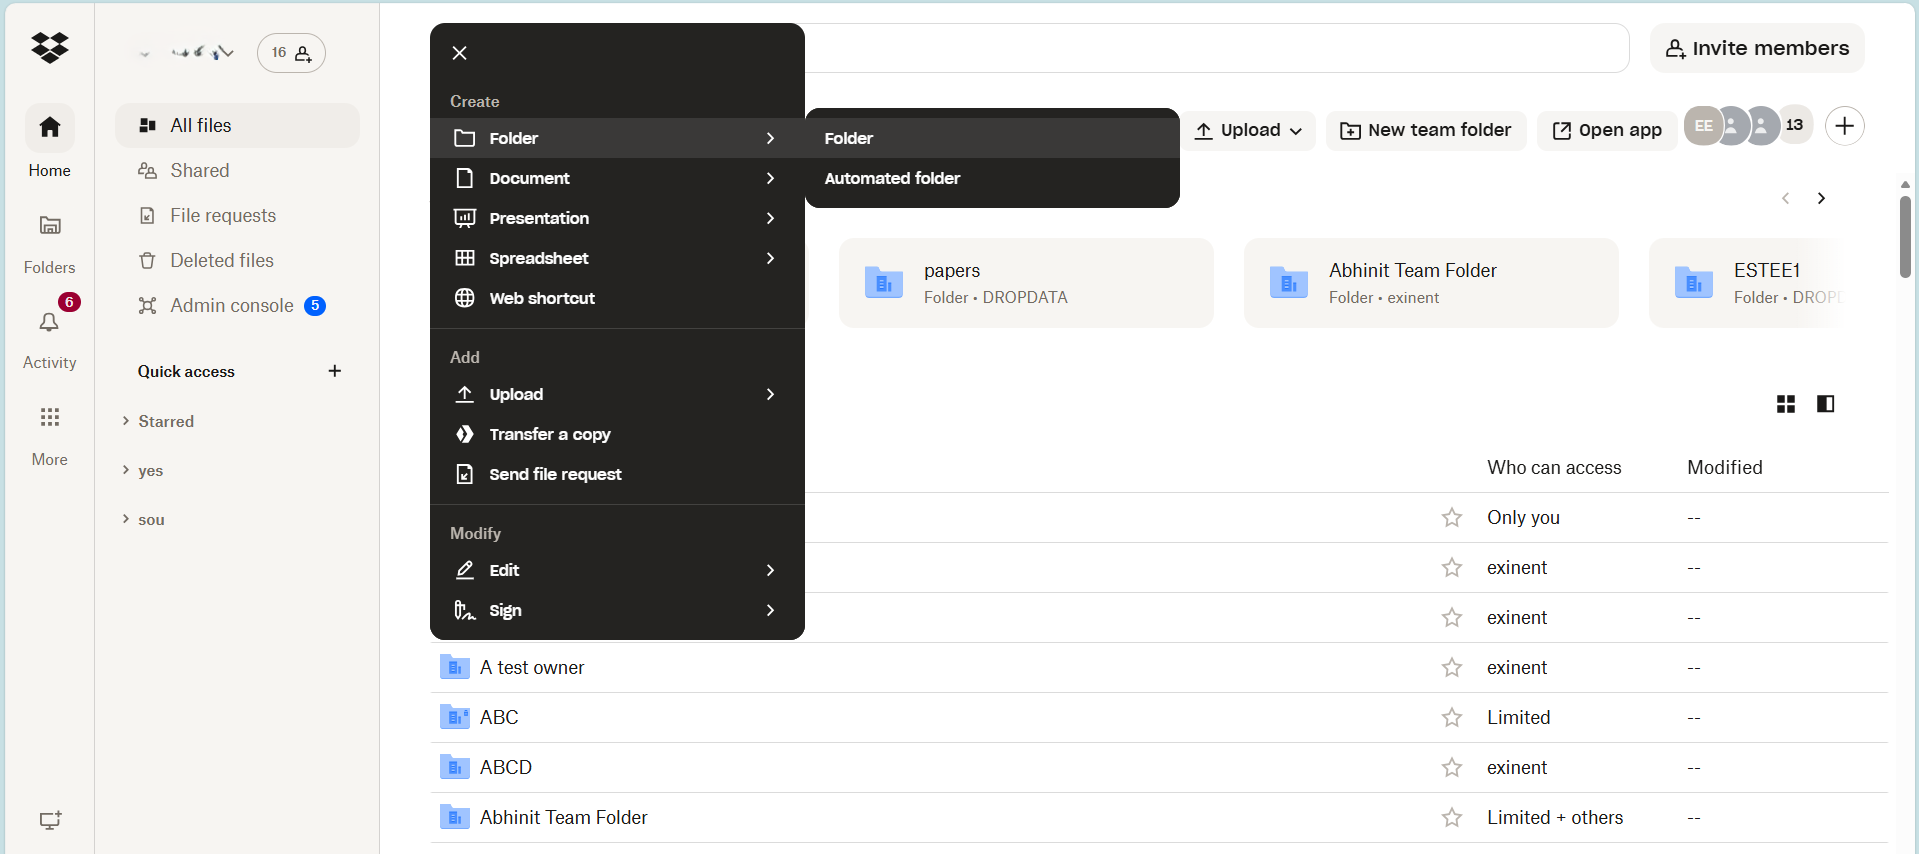1919x854 pixels.
Task: Click the round plus button near avatars
Action: click(x=1844, y=126)
